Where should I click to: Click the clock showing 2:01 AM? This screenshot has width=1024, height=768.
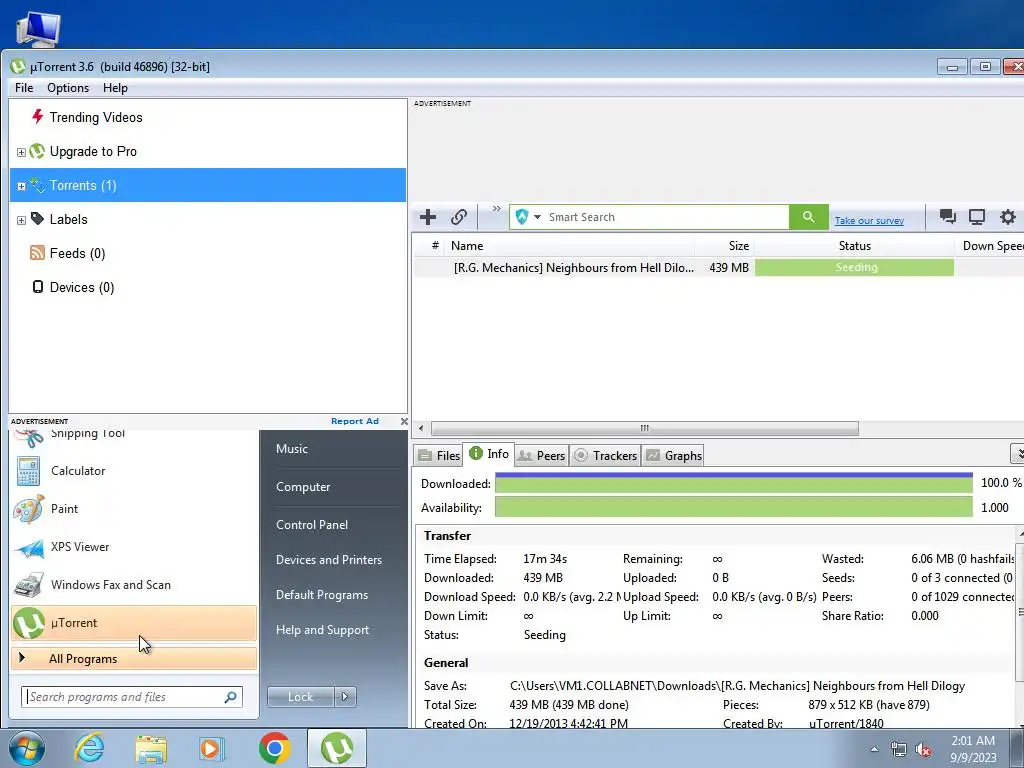coord(973,741)
